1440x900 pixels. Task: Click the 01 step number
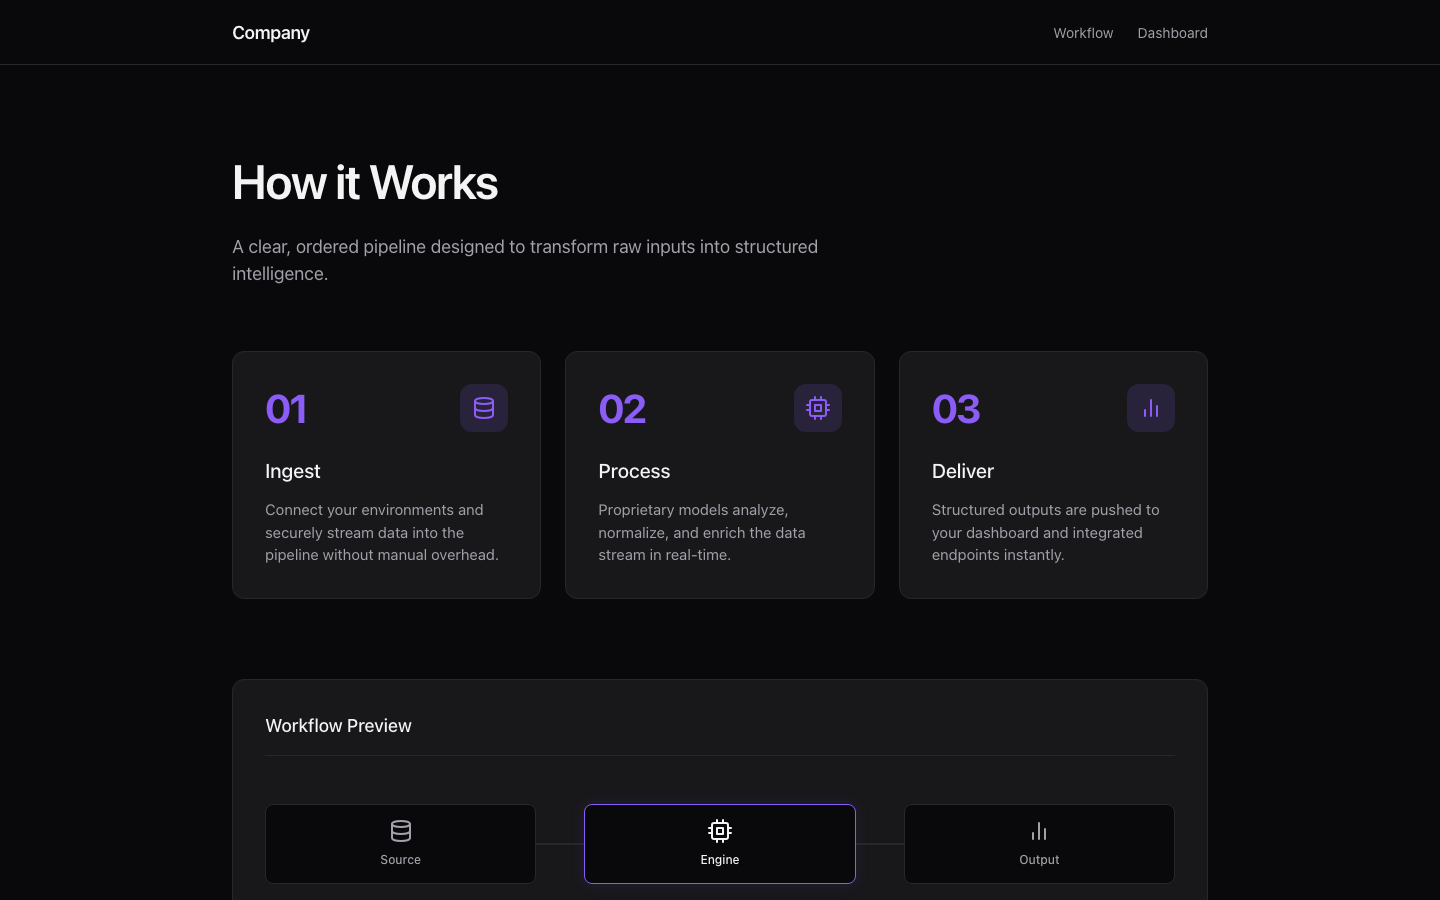286,409
